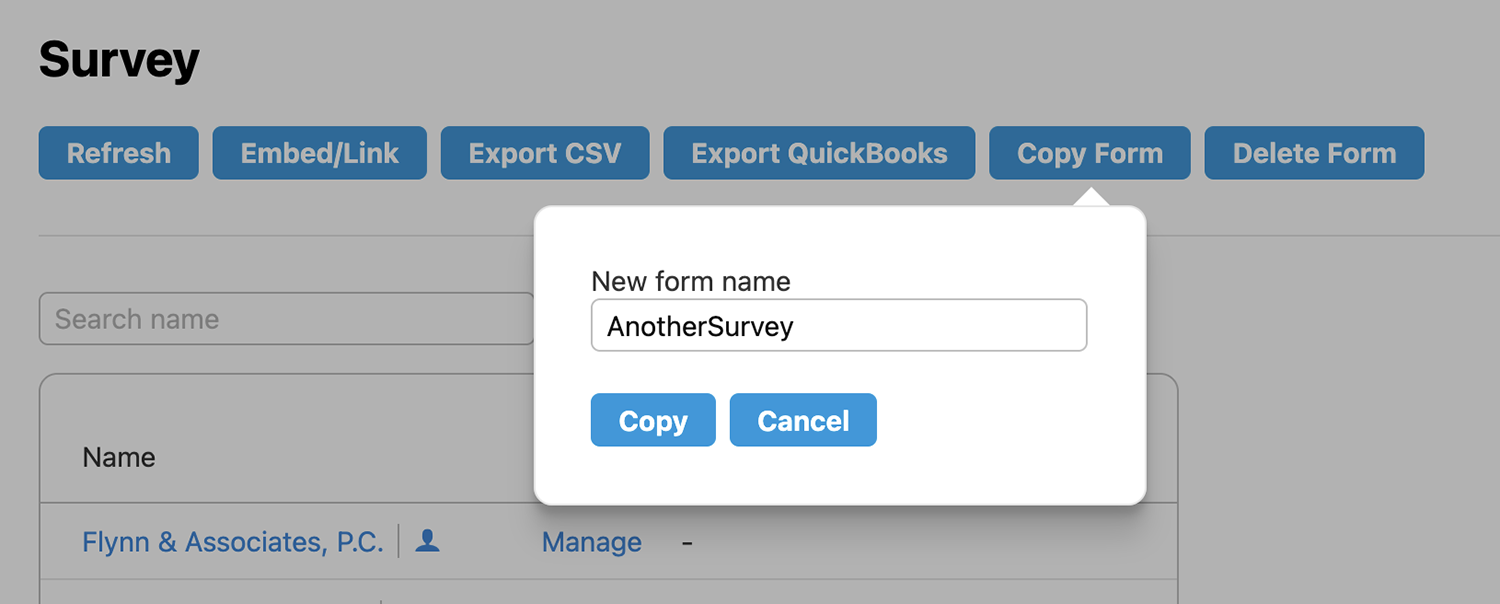Click the popover arrow below Copy Form
The width and height of the screenshot is (1500, 604).
(x=1091, y=196)
